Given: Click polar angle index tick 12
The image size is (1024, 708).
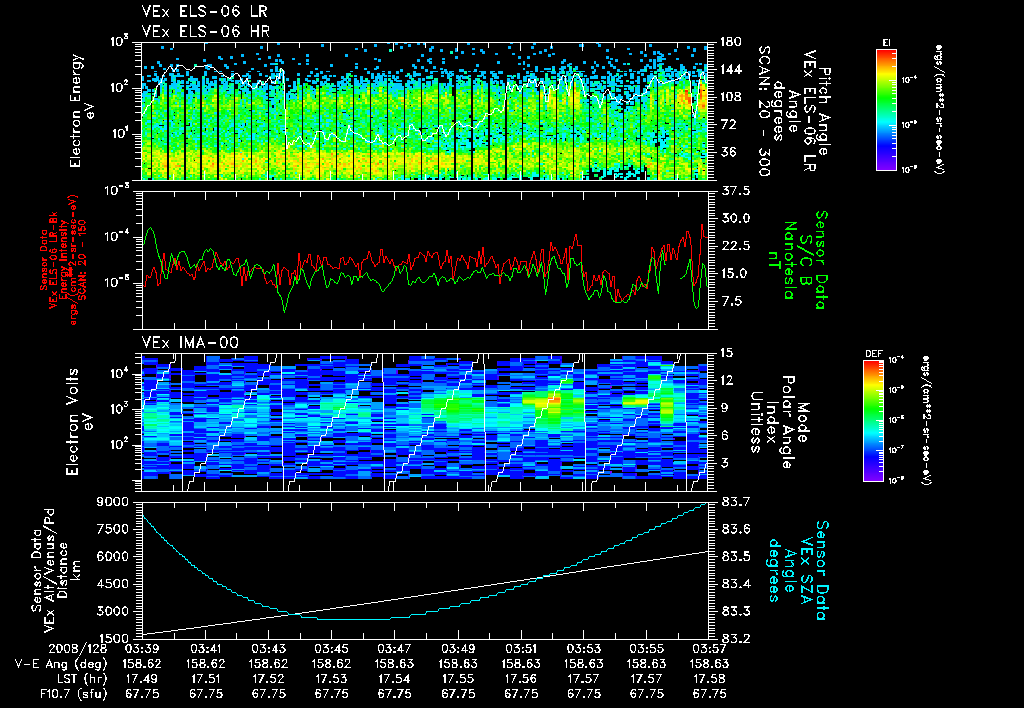Looking at the screenshot, I should click(x=728, y=380).
